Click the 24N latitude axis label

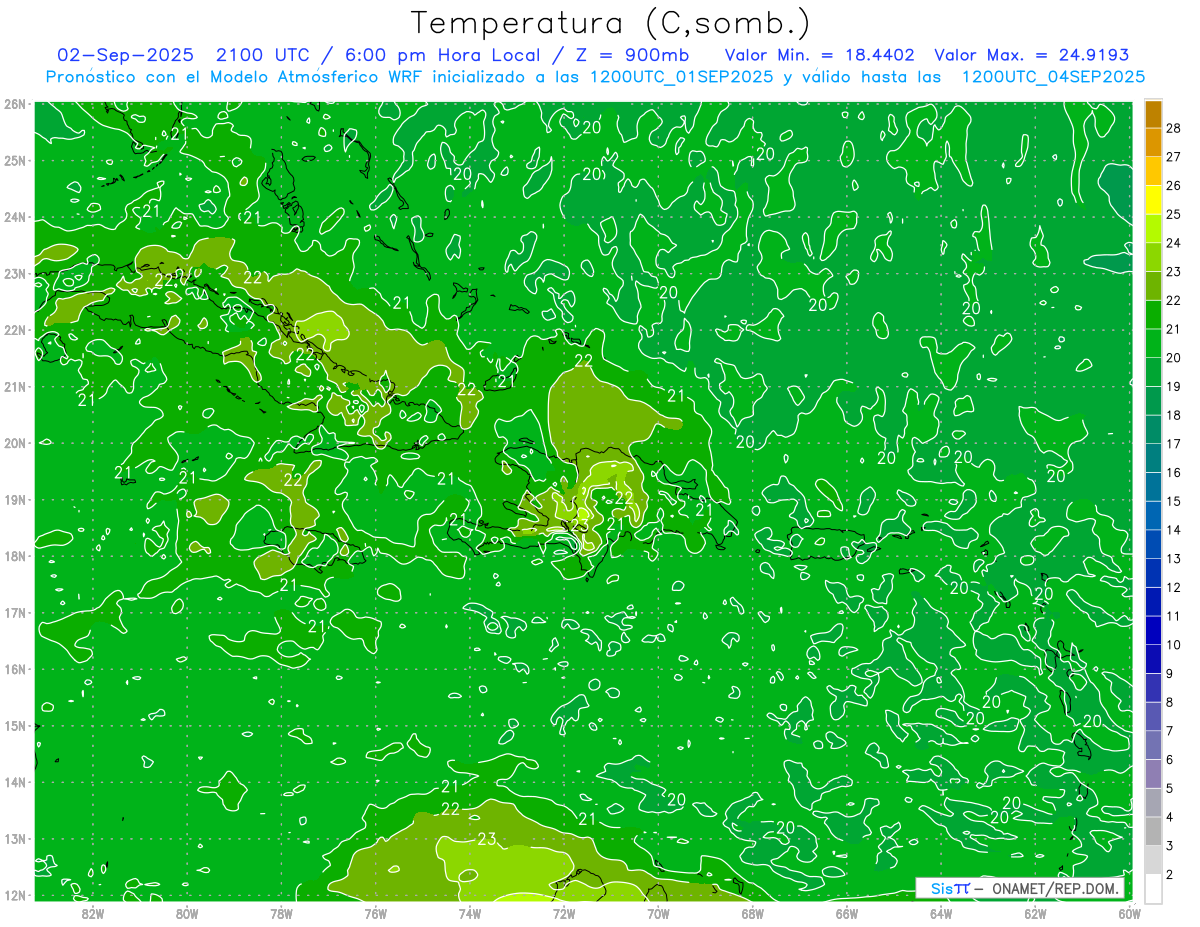pos(14,217)
